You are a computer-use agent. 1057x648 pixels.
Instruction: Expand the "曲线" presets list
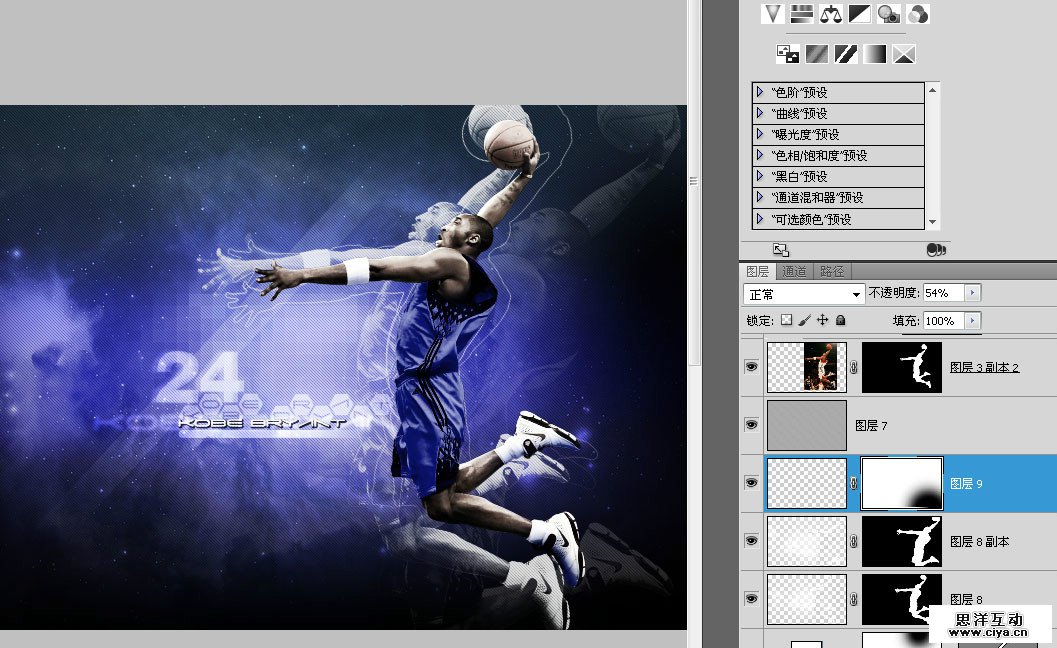pos(760,113)
